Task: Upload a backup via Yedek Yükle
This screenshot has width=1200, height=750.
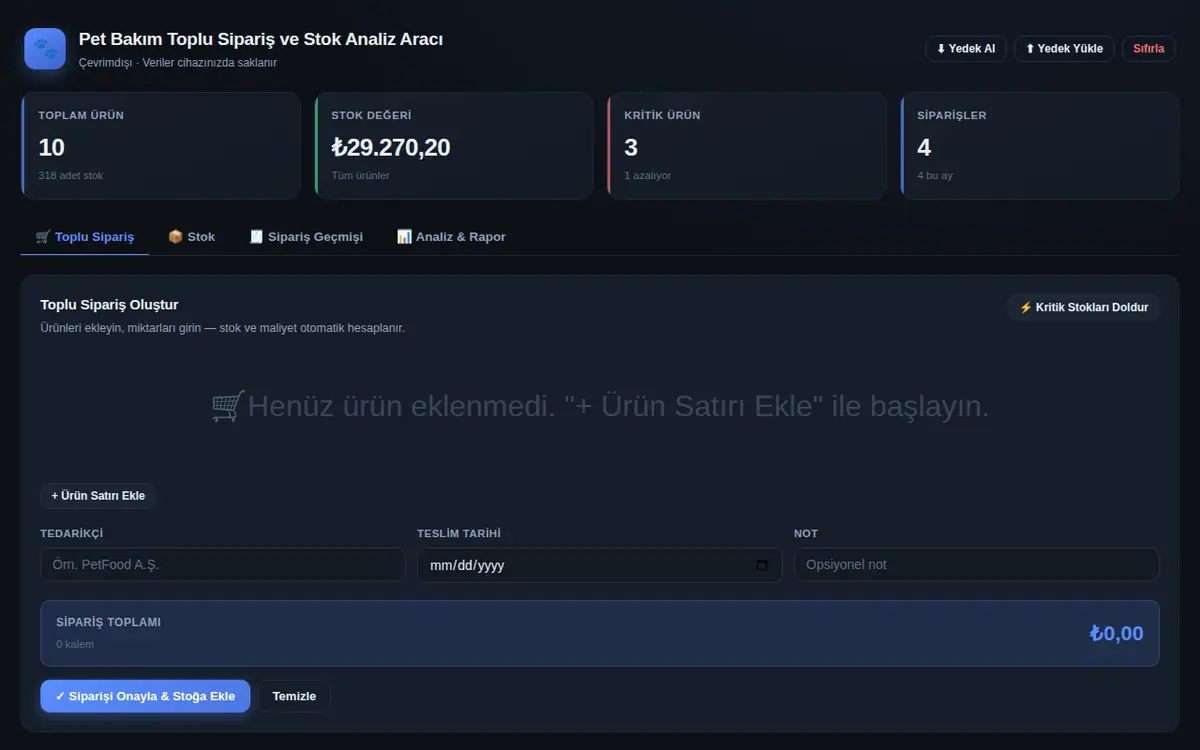Action: pyautogui.click(x=1064, y=48)
